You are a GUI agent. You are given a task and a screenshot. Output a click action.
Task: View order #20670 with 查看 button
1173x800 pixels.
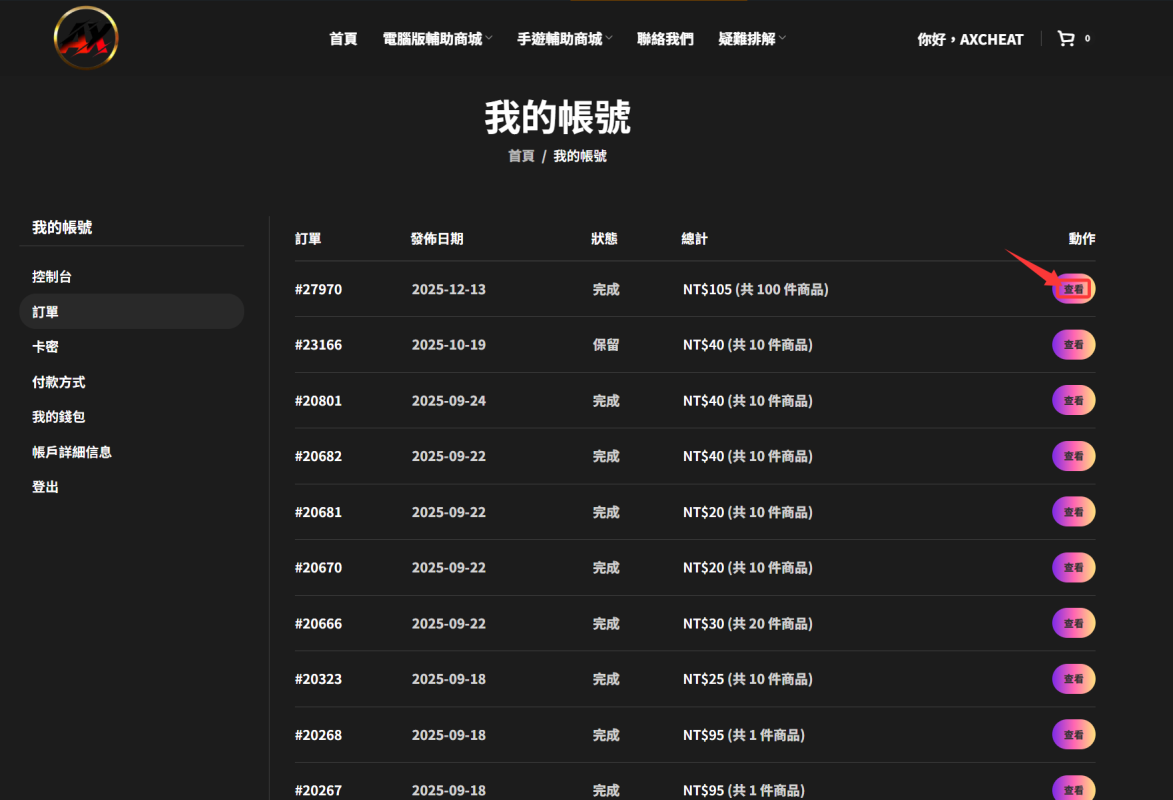pos(1074,567)
